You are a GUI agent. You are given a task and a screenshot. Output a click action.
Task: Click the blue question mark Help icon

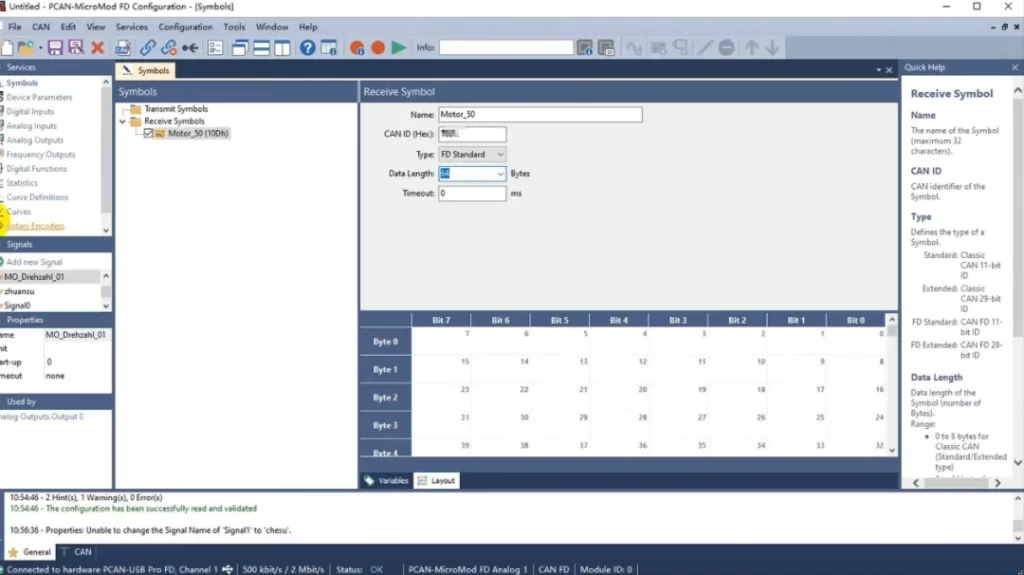click(307, 48)
